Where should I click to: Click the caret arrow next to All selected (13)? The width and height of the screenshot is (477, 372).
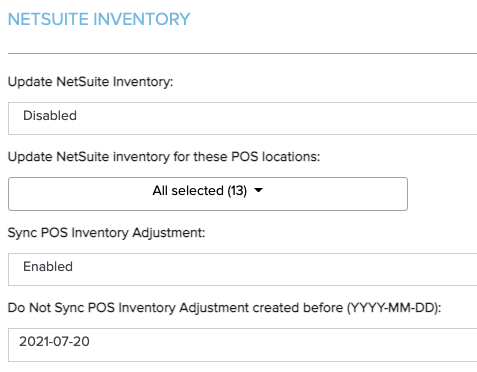[258, 190]
